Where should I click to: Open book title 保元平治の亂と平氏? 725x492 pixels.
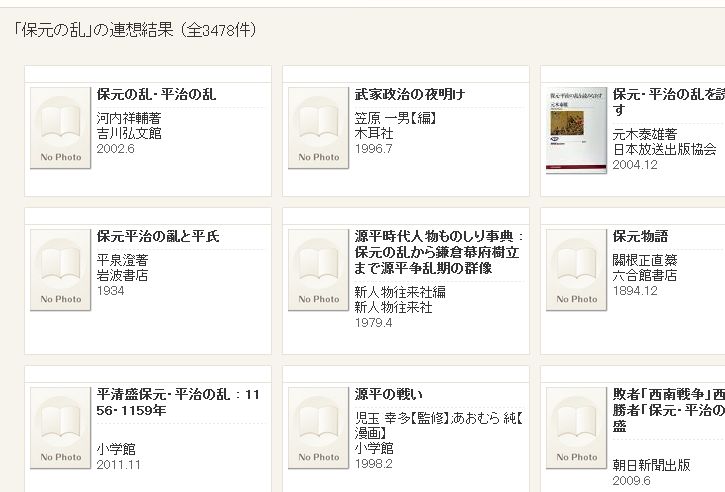tap(158, 236)
